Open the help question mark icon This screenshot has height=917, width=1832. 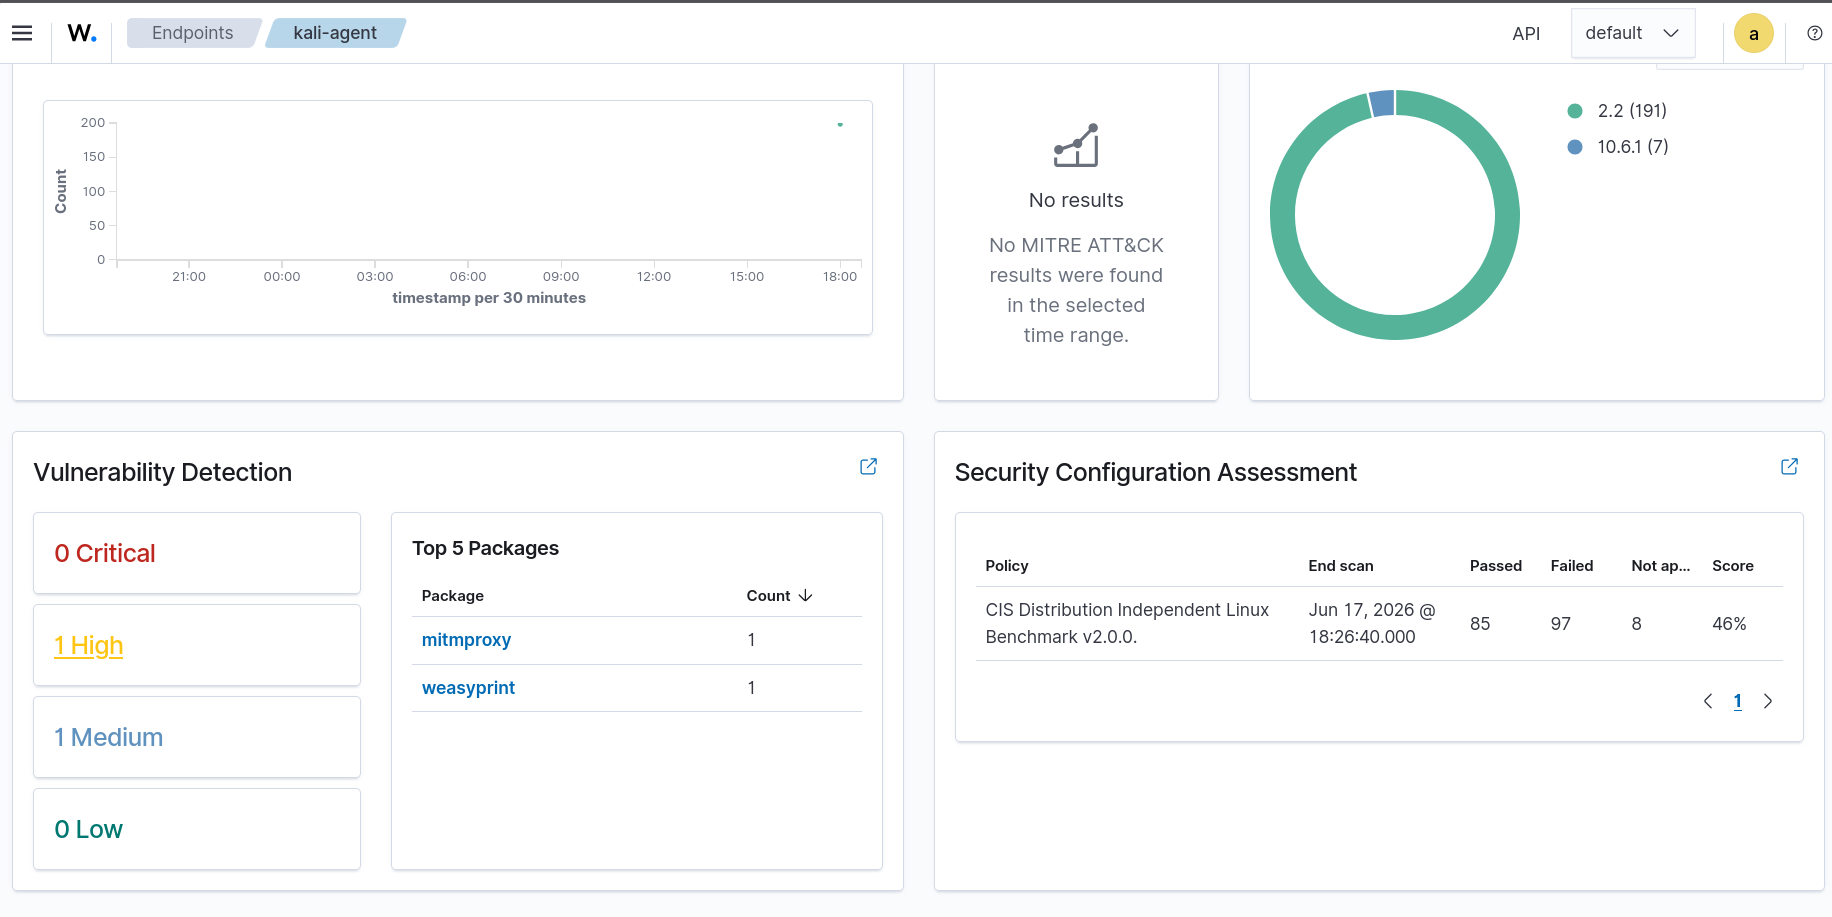pyautogui.click(x=1814, y=33)
